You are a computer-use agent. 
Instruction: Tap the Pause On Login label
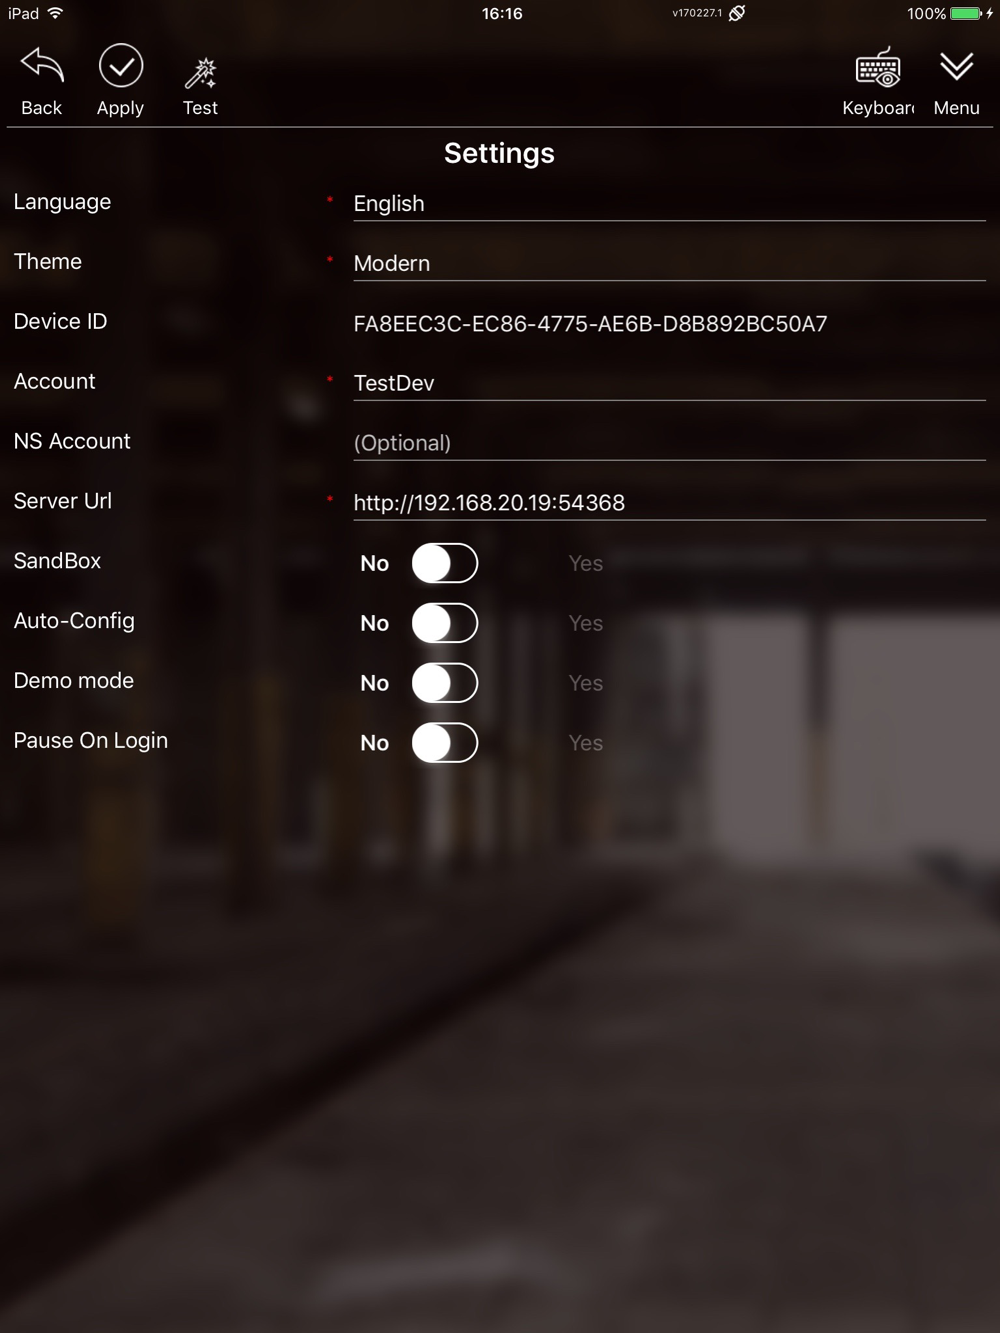pyautogui.click(x=91, y=742)
